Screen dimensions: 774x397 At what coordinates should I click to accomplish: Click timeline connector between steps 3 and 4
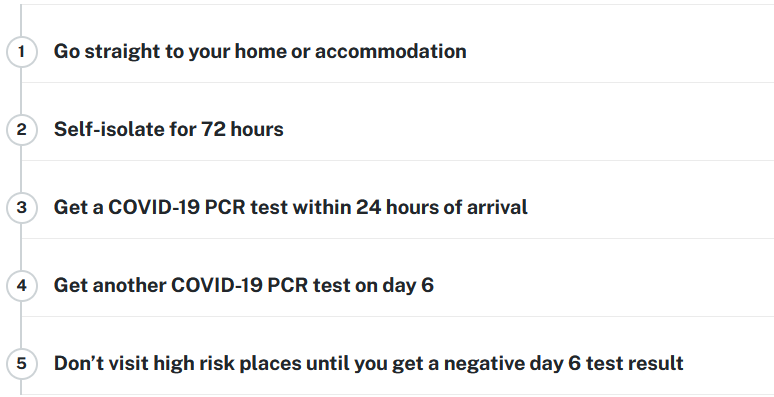click(x=21, y=246)
